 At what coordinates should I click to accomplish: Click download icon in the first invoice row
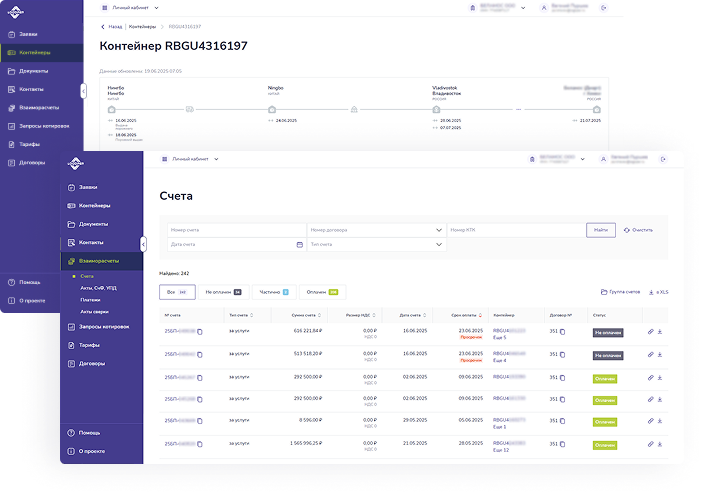click(x=660, y=331)
